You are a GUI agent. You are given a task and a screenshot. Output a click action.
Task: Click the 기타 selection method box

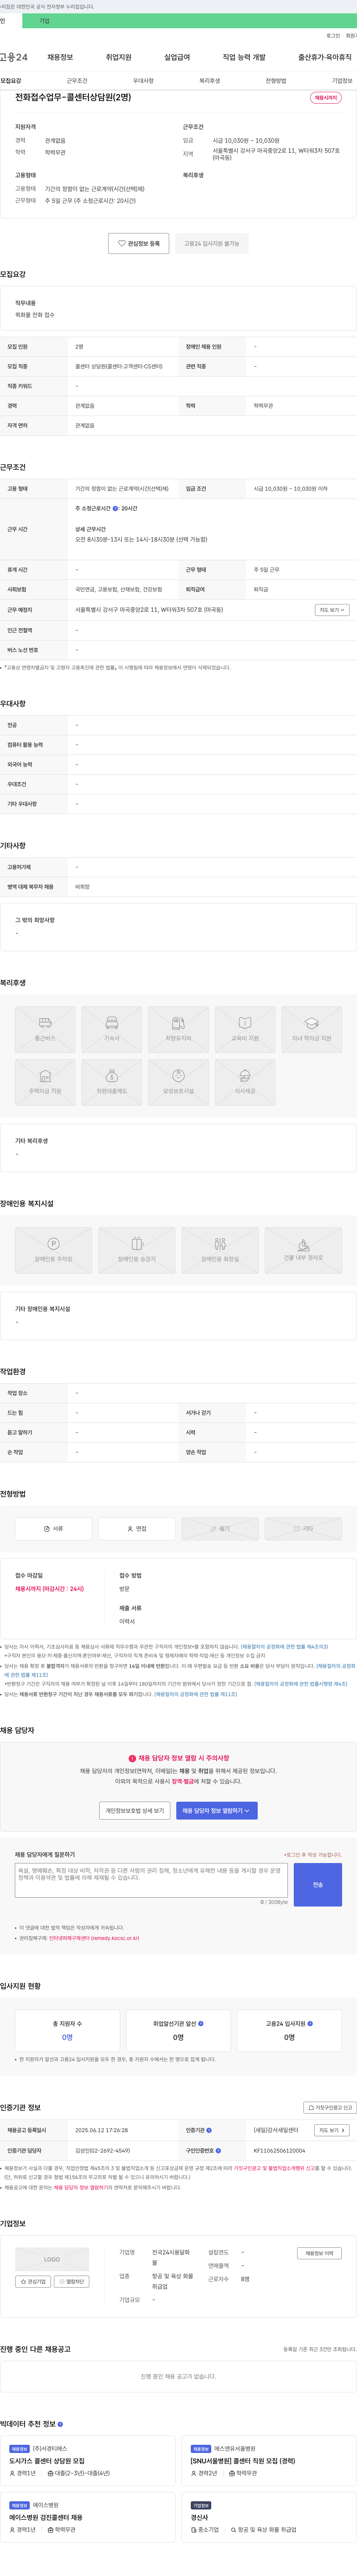click(x=303, y=1528)
